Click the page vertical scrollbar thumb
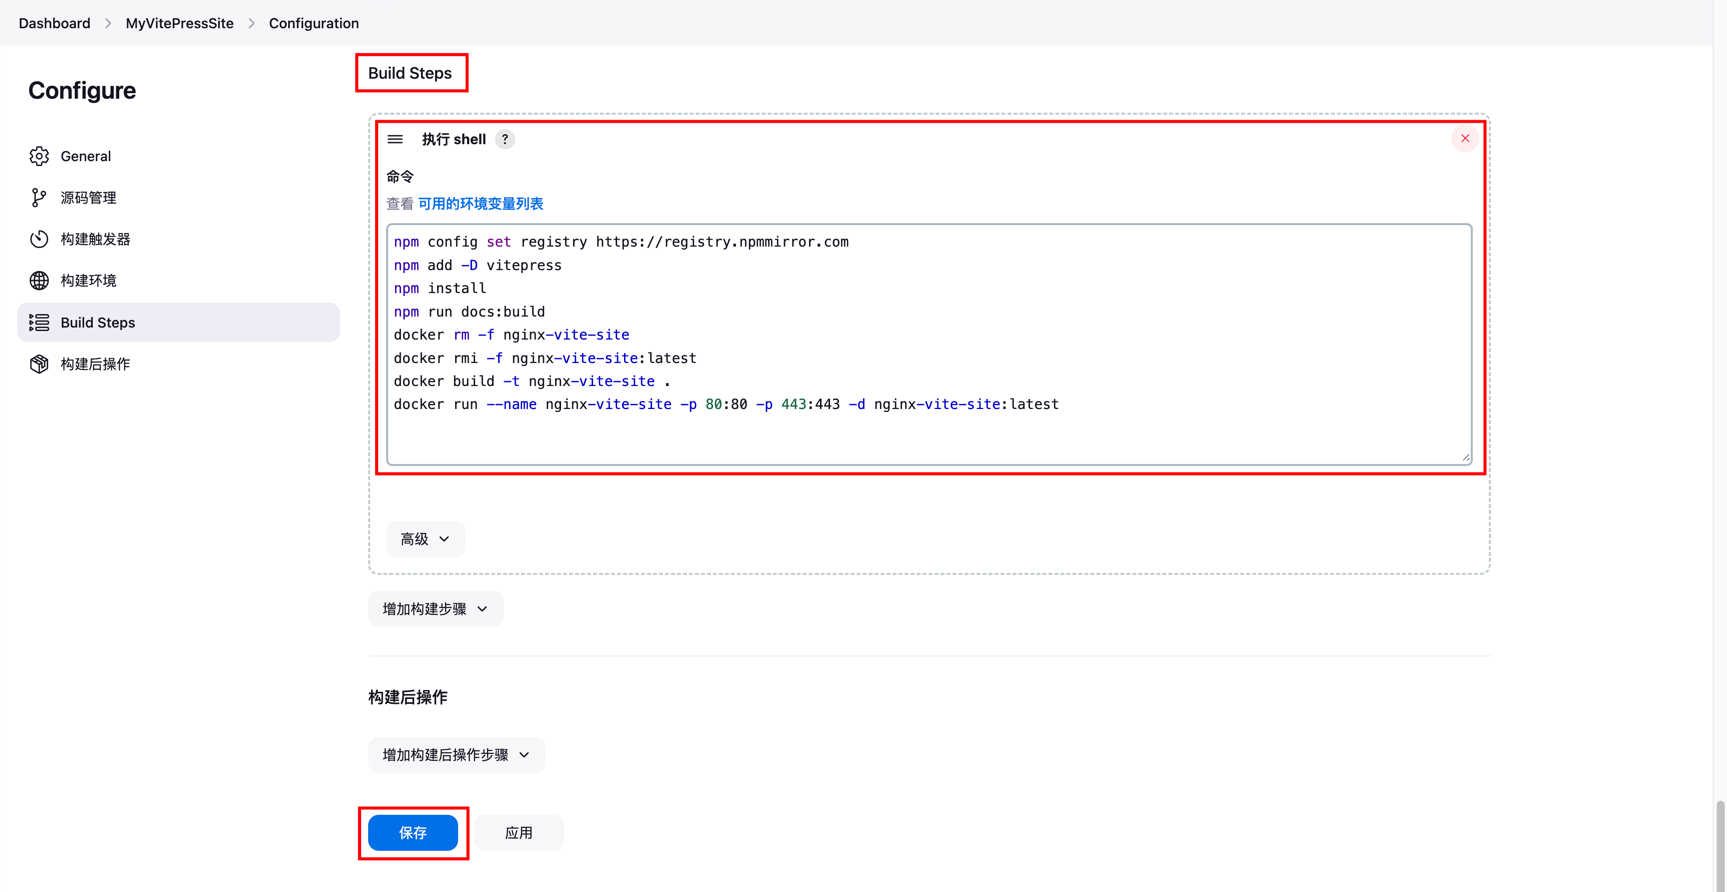Viewport: 1727px width, 892px height. click(1720, 843)
